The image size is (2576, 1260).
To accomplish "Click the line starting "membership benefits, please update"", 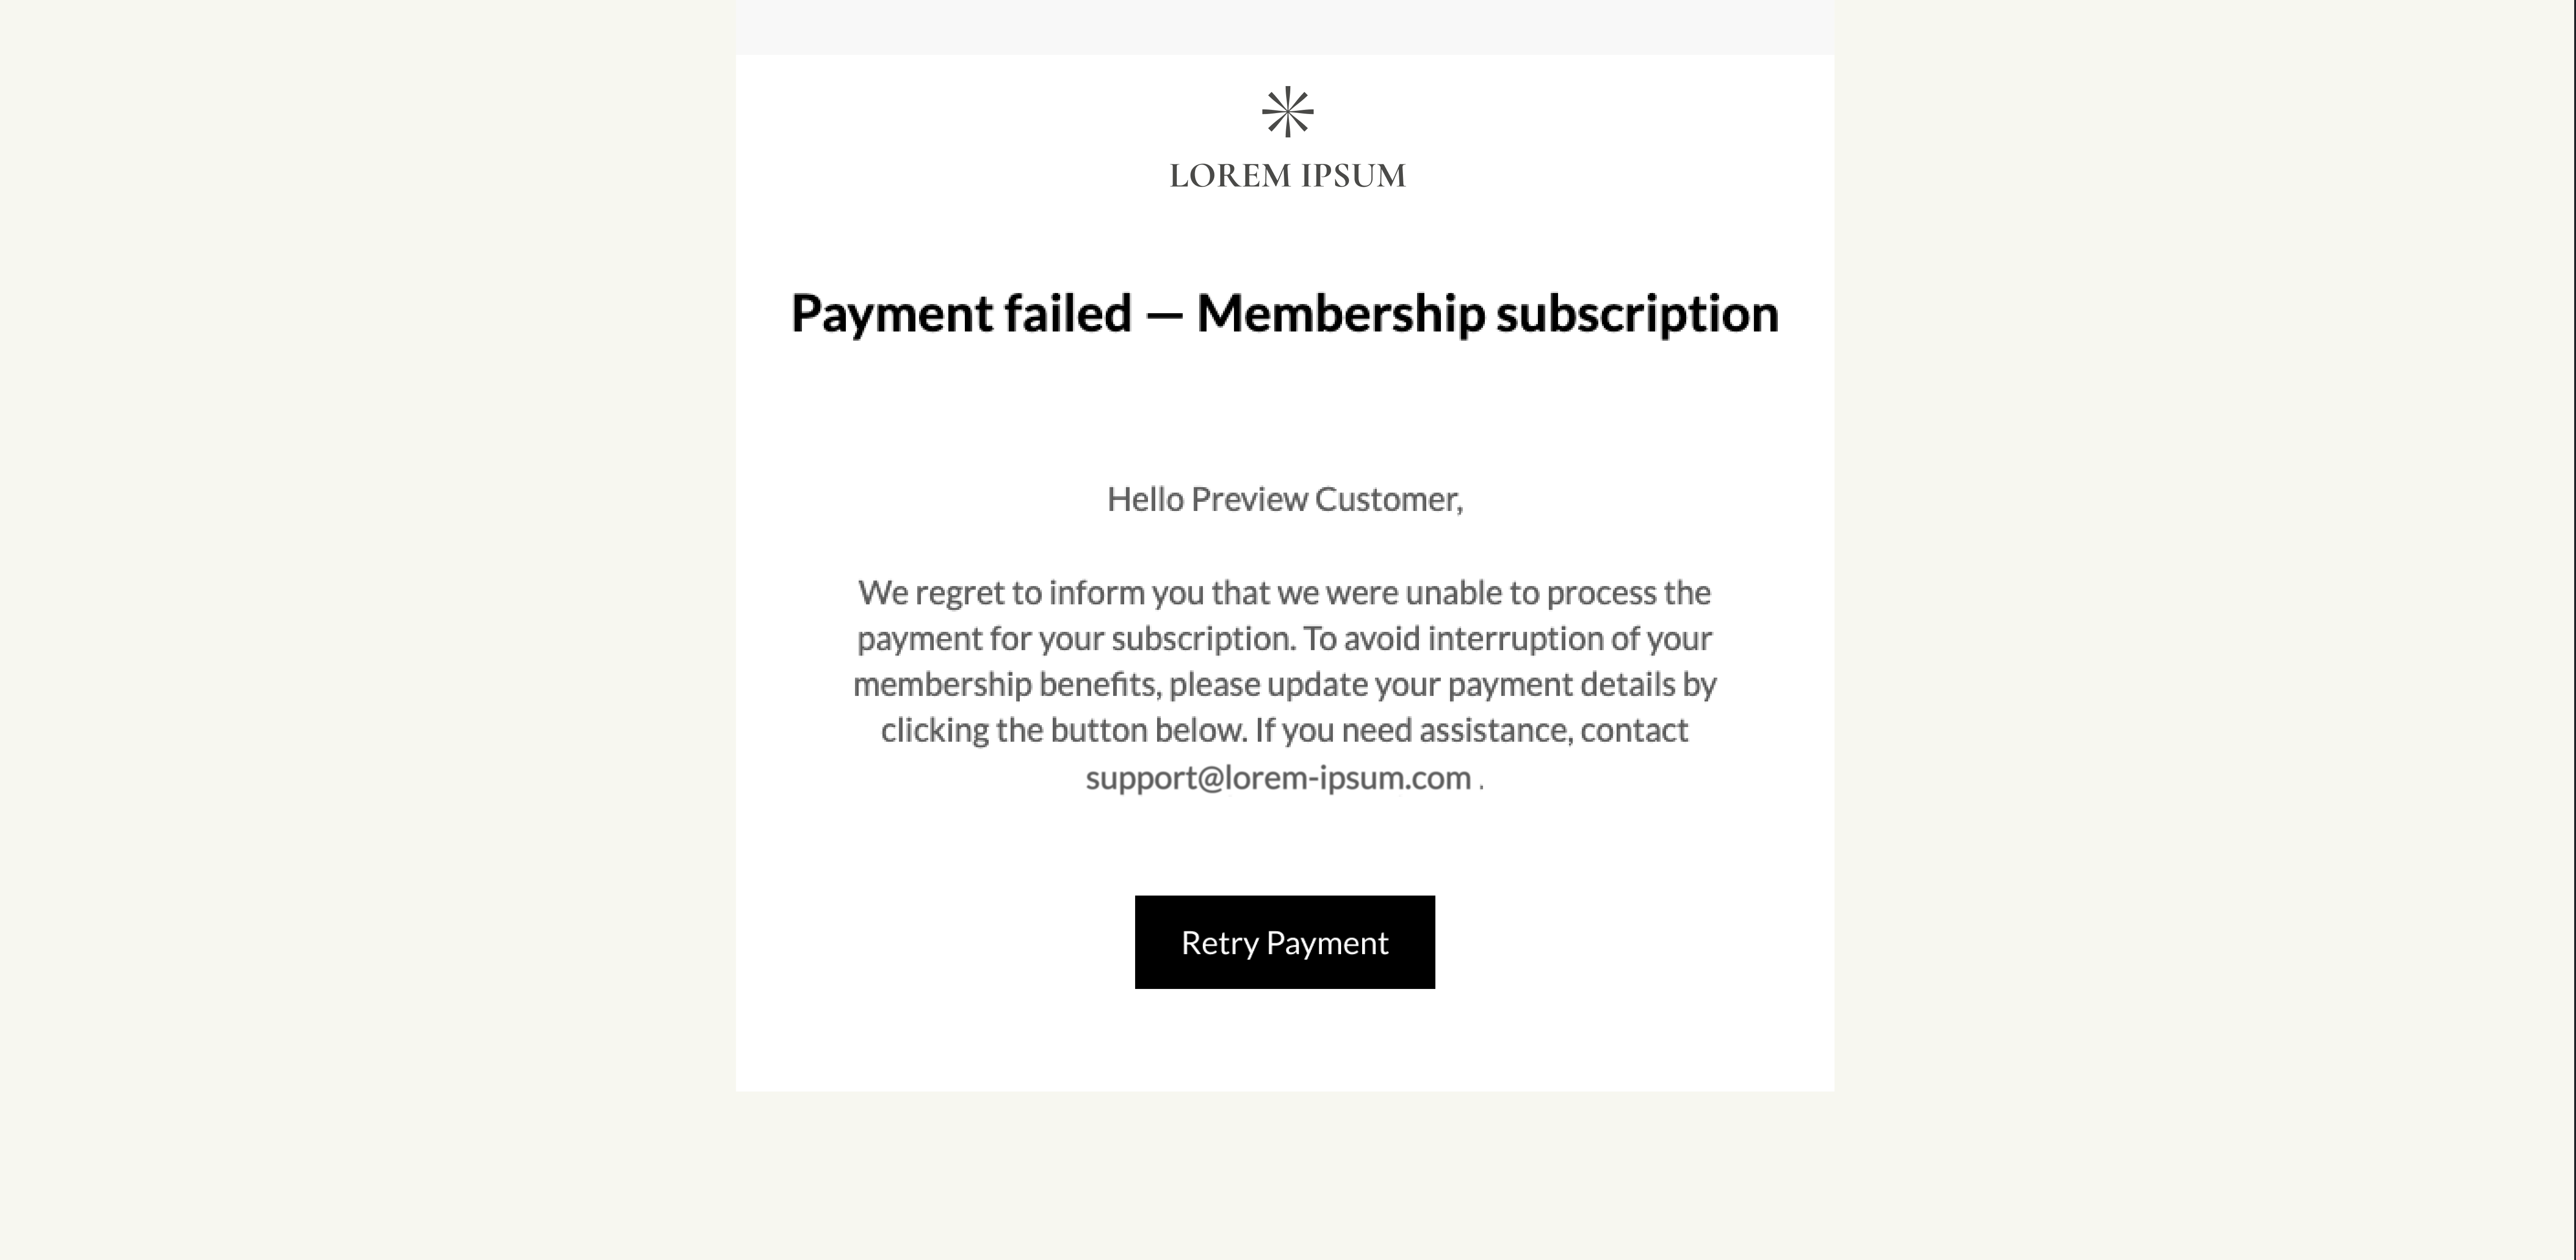I will point(1284,685).
